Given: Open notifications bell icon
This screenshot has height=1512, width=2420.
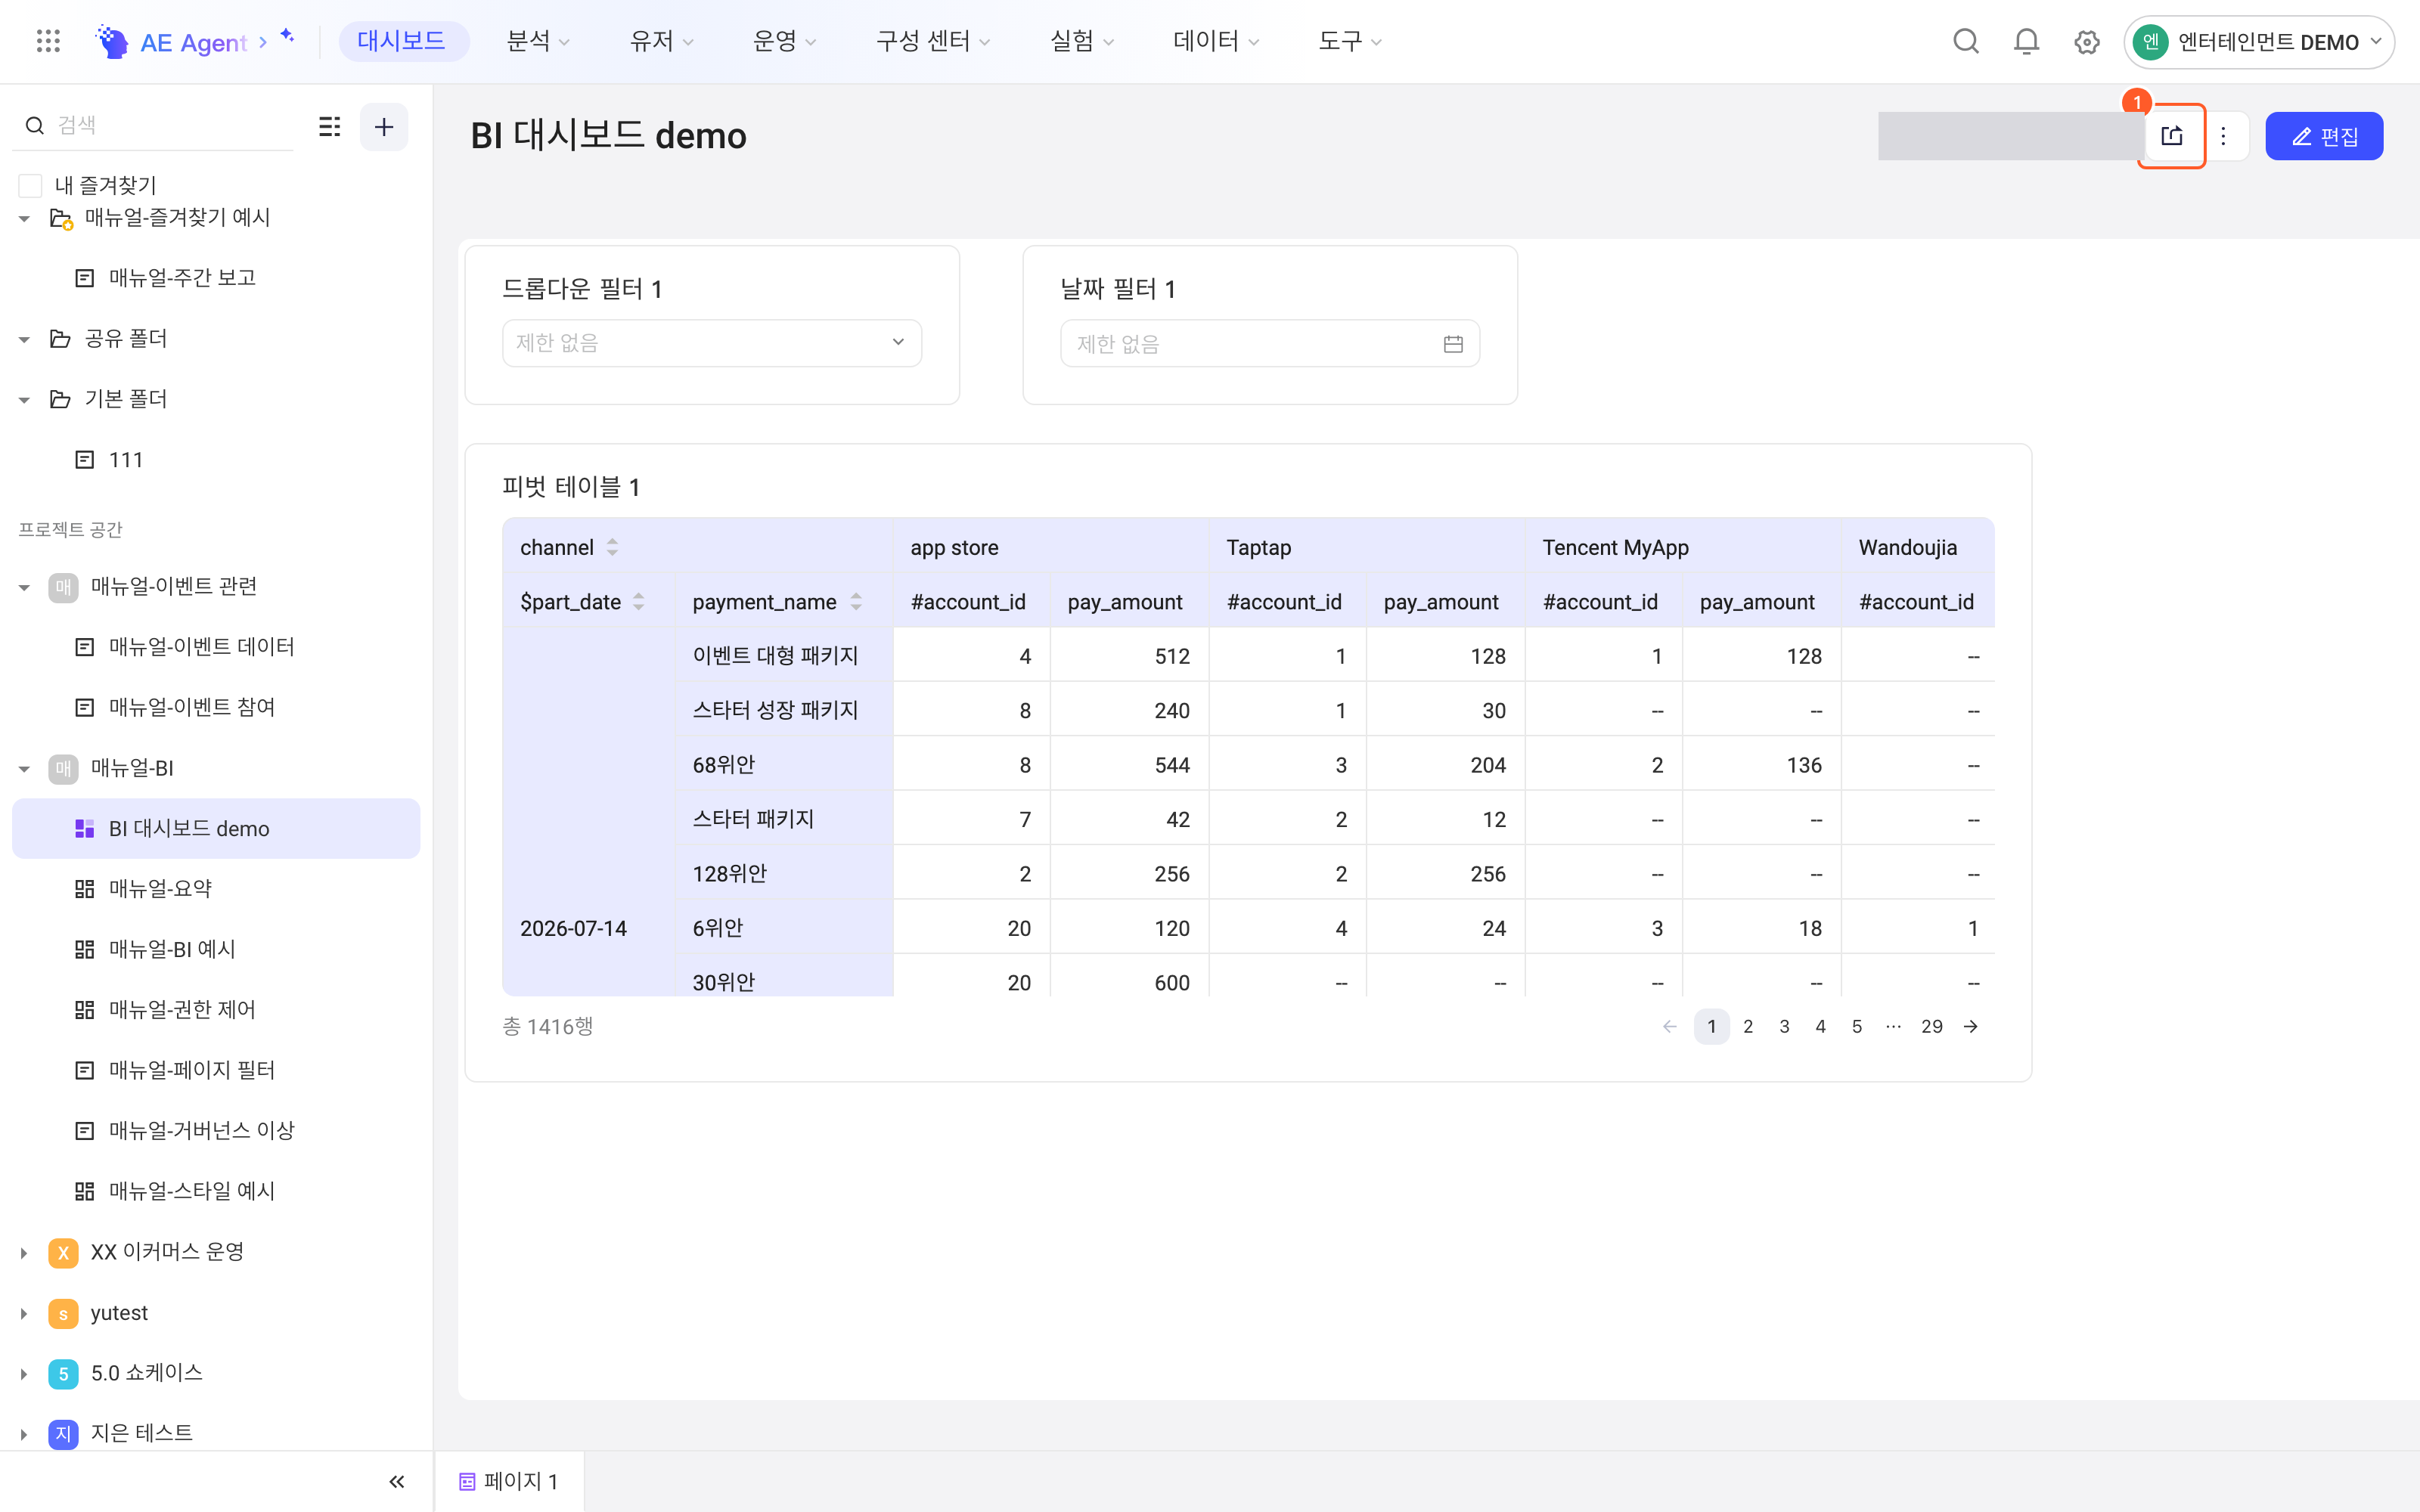Looking at the screenshot, I should [2026, 41].
